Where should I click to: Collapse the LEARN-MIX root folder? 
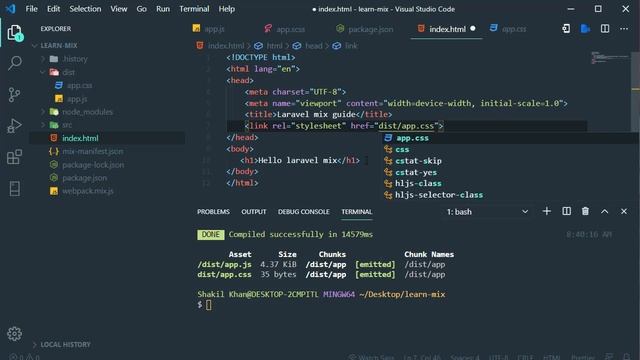(x=59, y=45)
